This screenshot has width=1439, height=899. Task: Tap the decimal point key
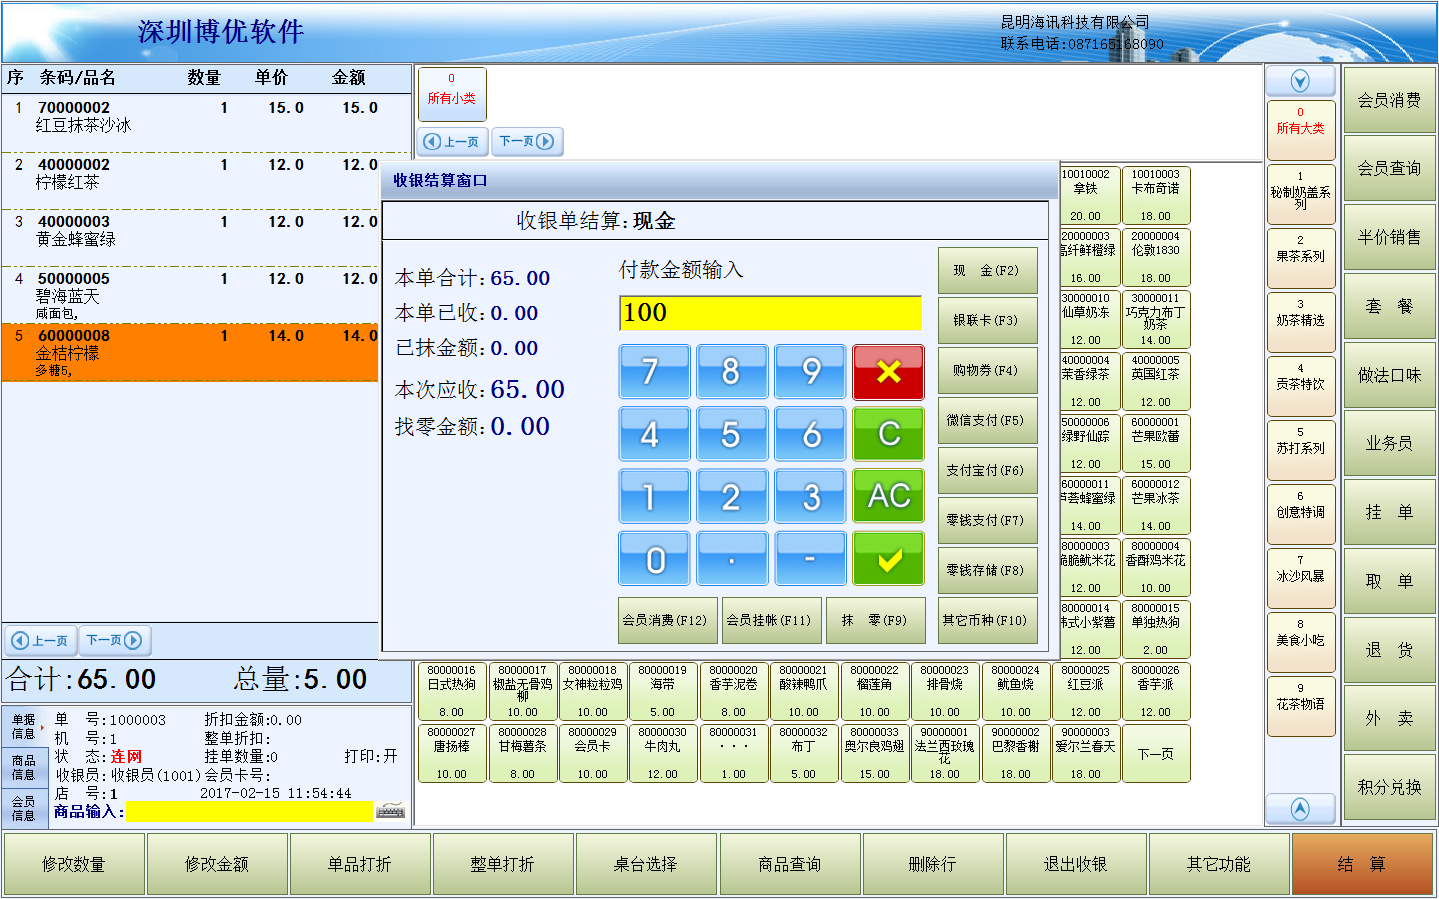click(732, 558)
